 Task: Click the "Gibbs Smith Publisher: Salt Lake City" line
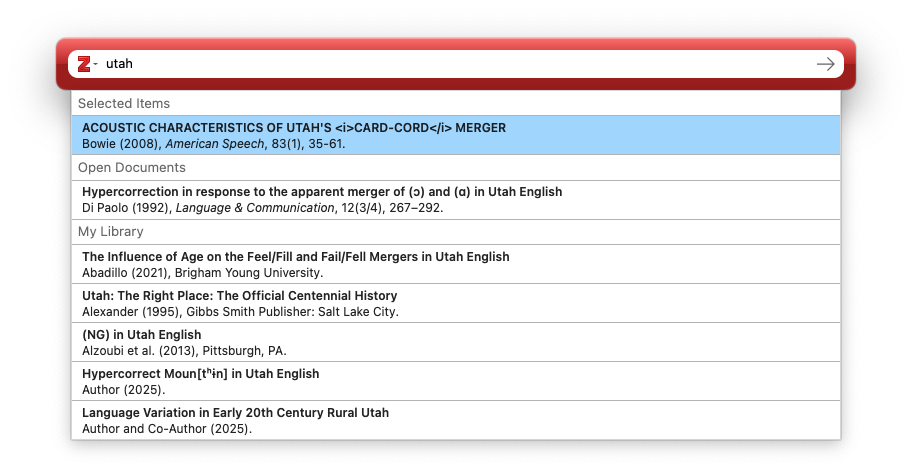292,312
